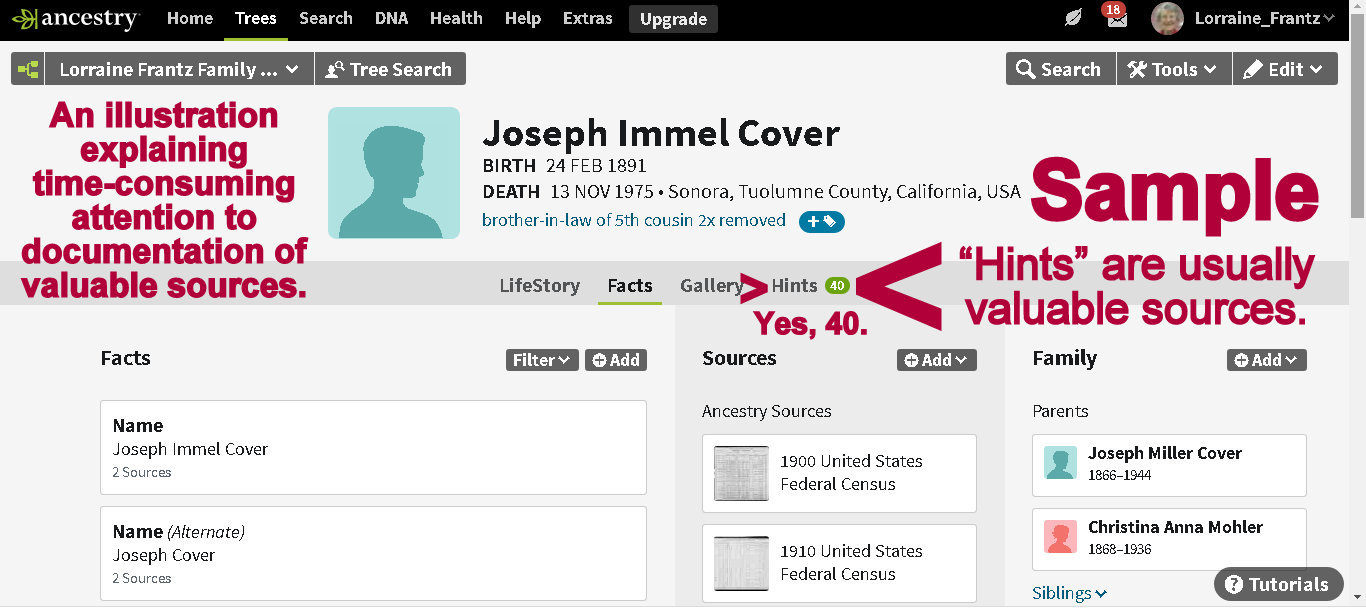
Task: Open the green leaf hints icon
Action: pos(1073,18)
